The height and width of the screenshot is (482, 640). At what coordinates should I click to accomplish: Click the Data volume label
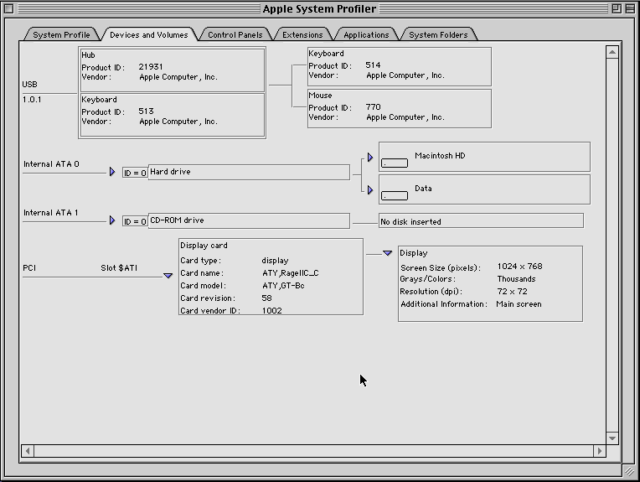pyautogui.click(x=423, y=188)
